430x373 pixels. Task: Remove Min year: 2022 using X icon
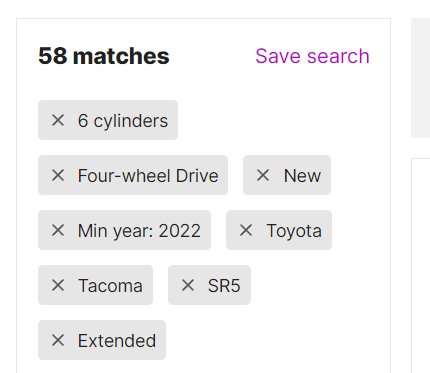58,230
